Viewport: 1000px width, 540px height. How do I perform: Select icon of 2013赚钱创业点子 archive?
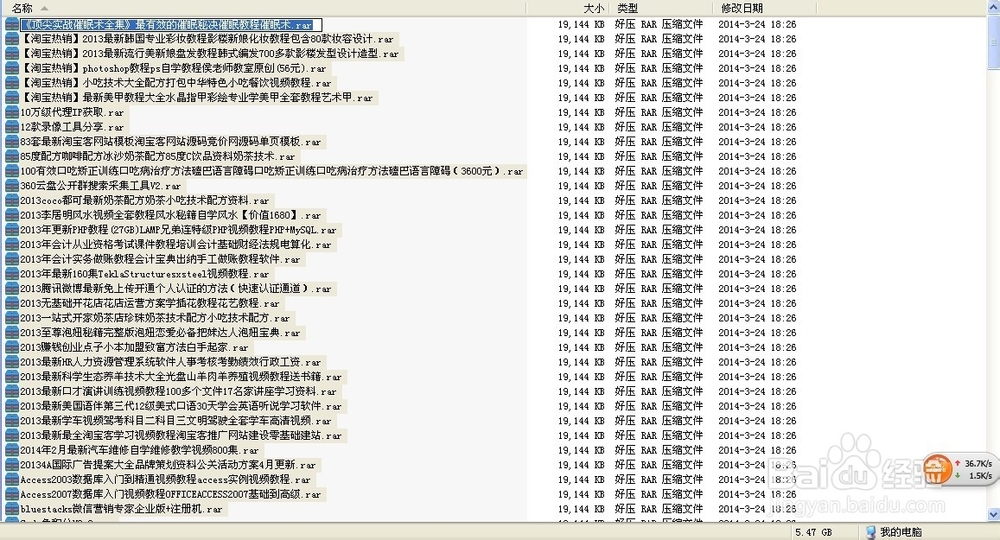tap(11, 347)
